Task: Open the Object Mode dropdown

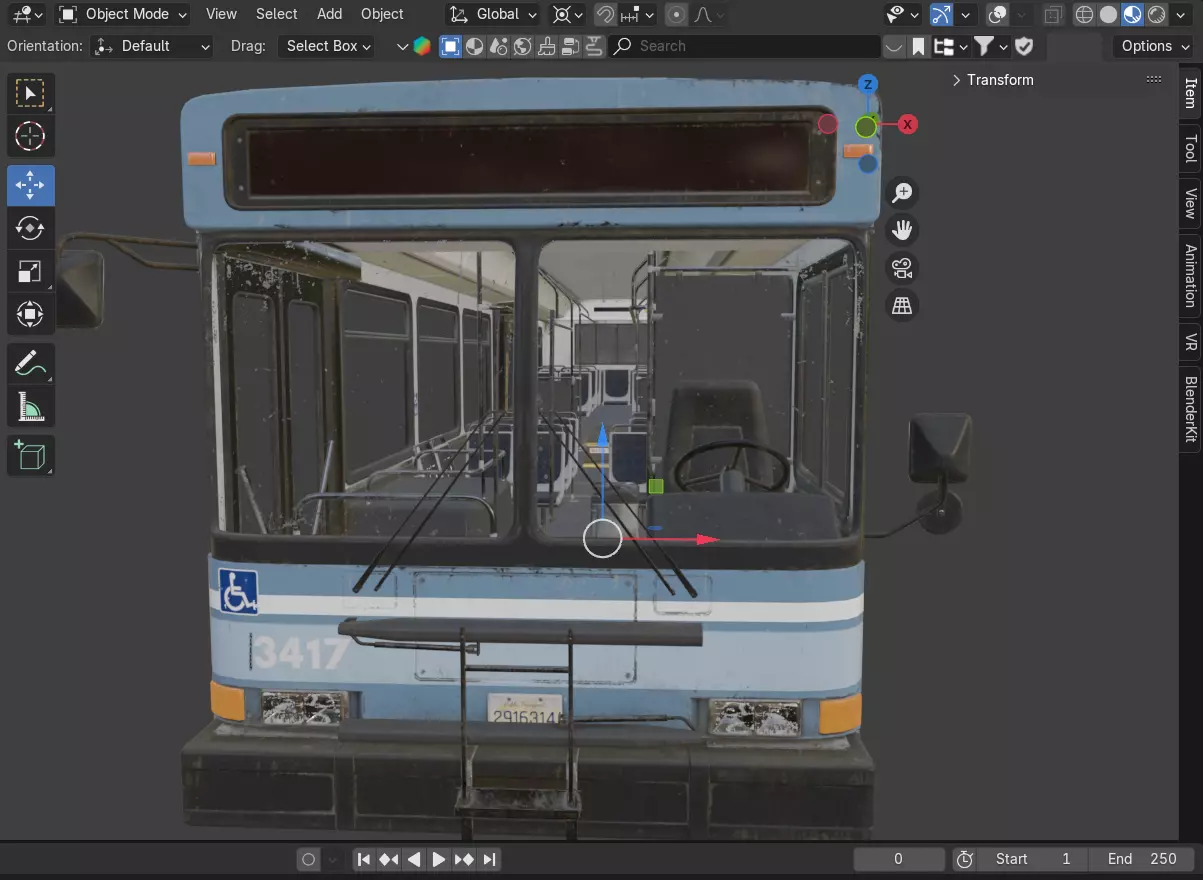Action: (122, 15)
